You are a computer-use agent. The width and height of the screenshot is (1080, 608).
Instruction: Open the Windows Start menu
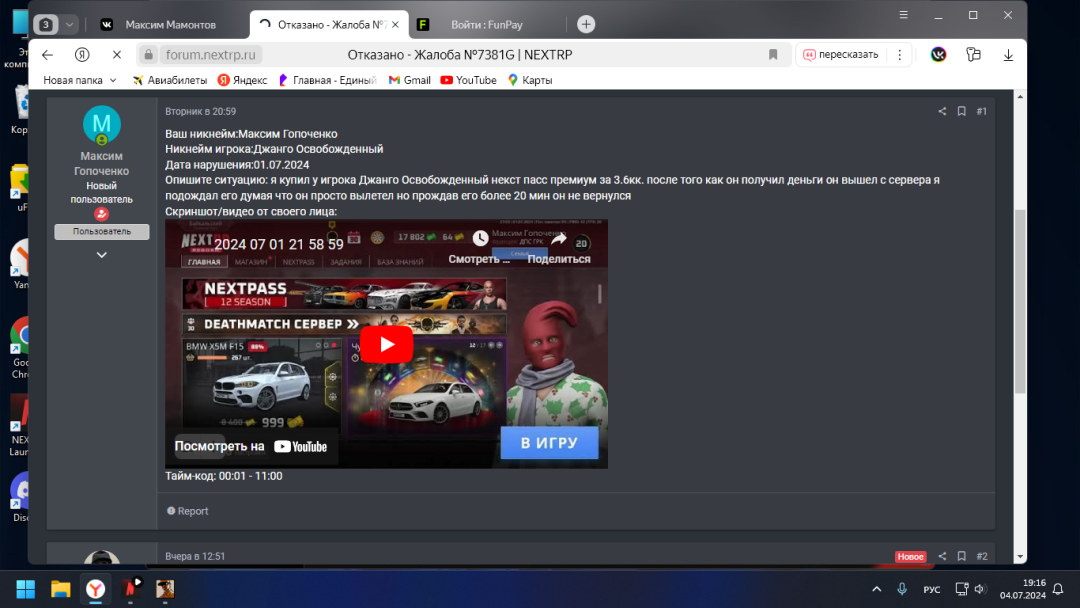coord(25,589)
